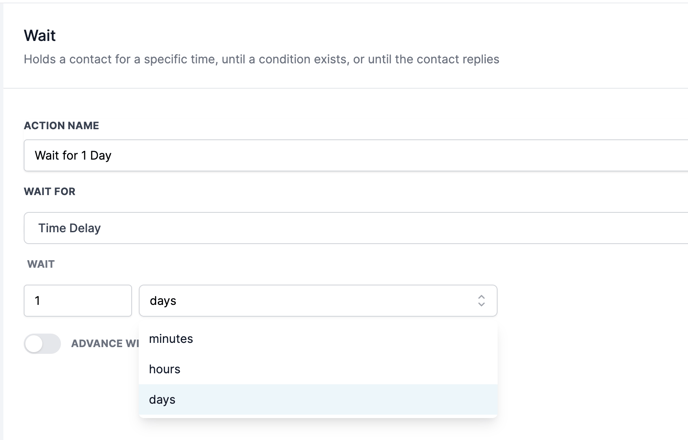Pick the highlighted days option in list
The image size is (688, 440).
coord(162,399)
